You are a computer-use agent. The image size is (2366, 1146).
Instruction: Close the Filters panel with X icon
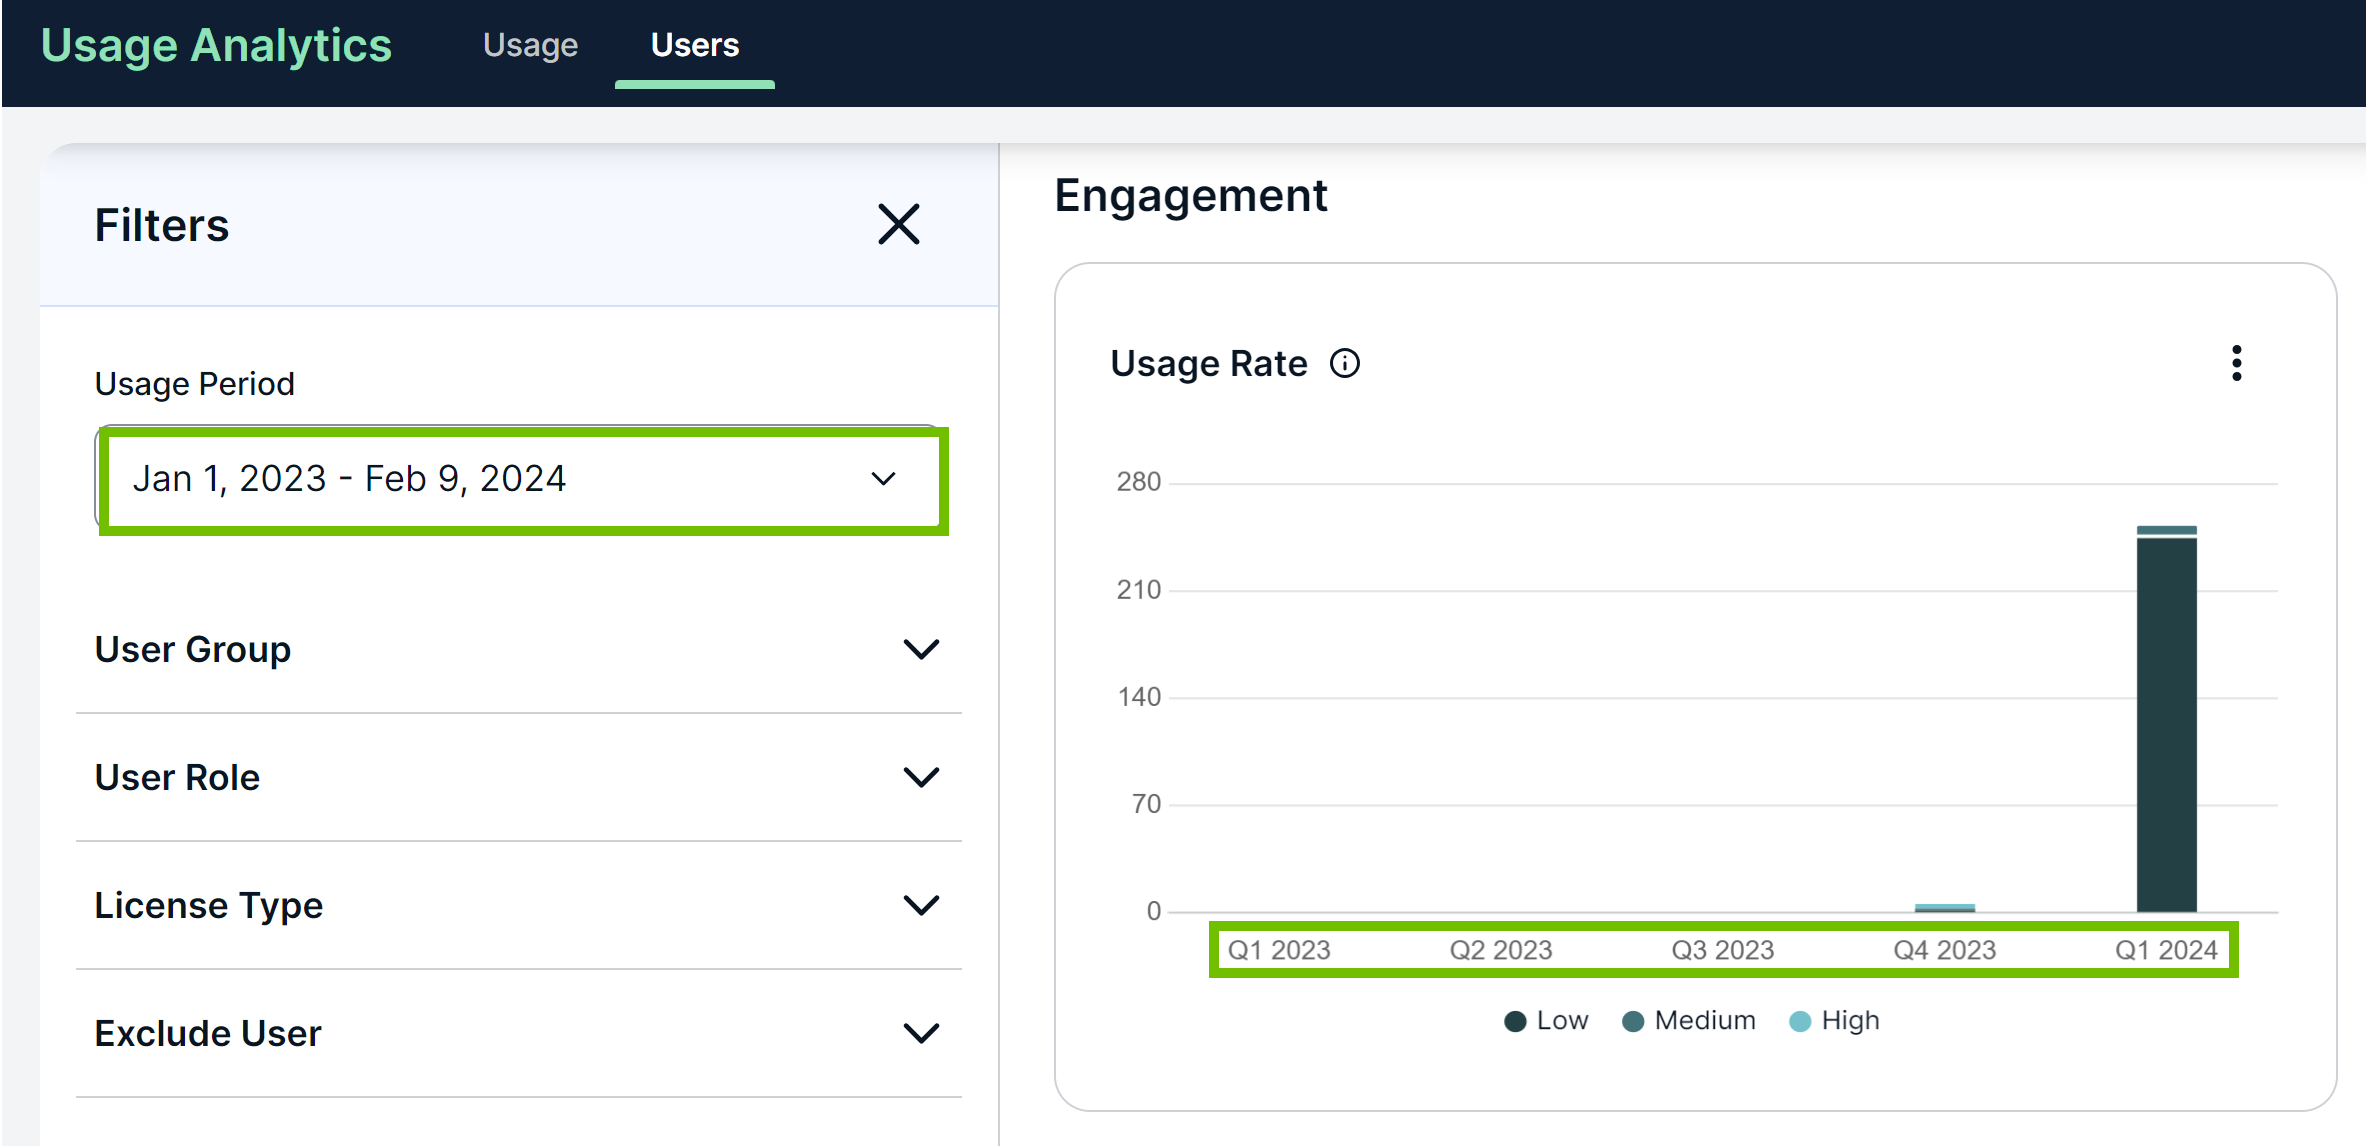point(898,224)
